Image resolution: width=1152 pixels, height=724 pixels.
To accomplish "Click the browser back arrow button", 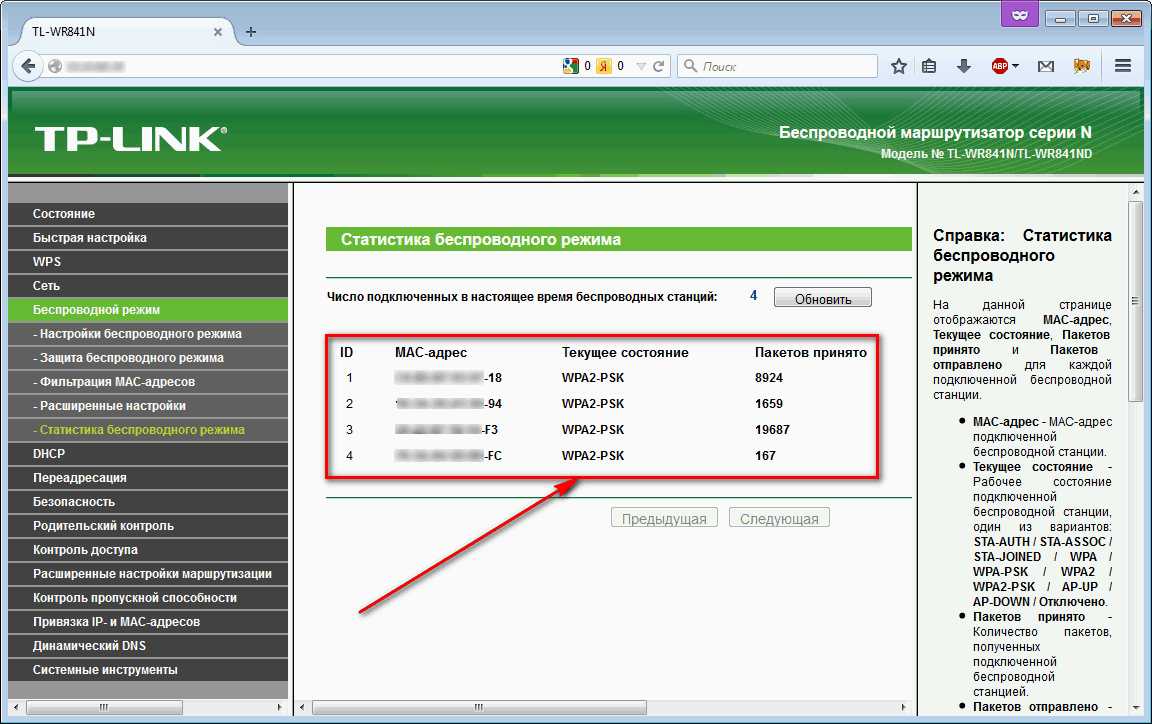I will coord(28,66).
